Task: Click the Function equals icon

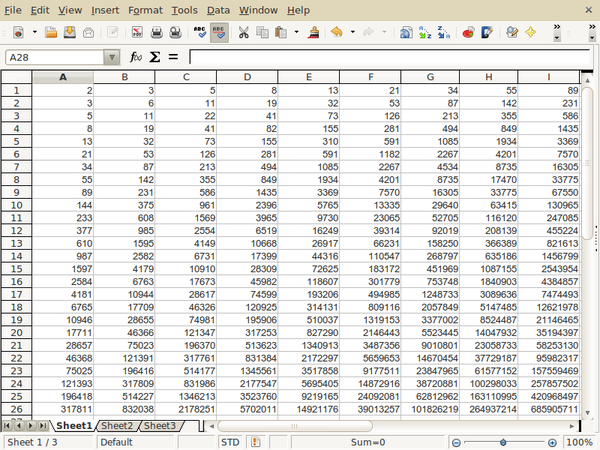Action: coord(173,57)
